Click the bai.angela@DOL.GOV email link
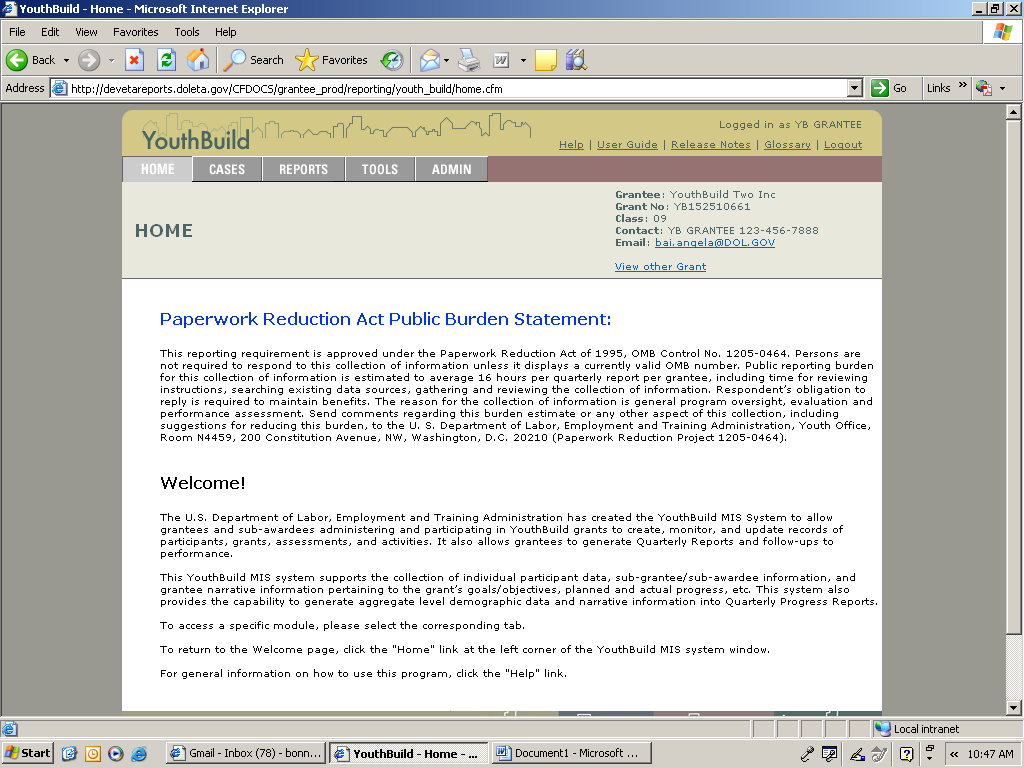1024x768 pixels. tap(714, 243)
